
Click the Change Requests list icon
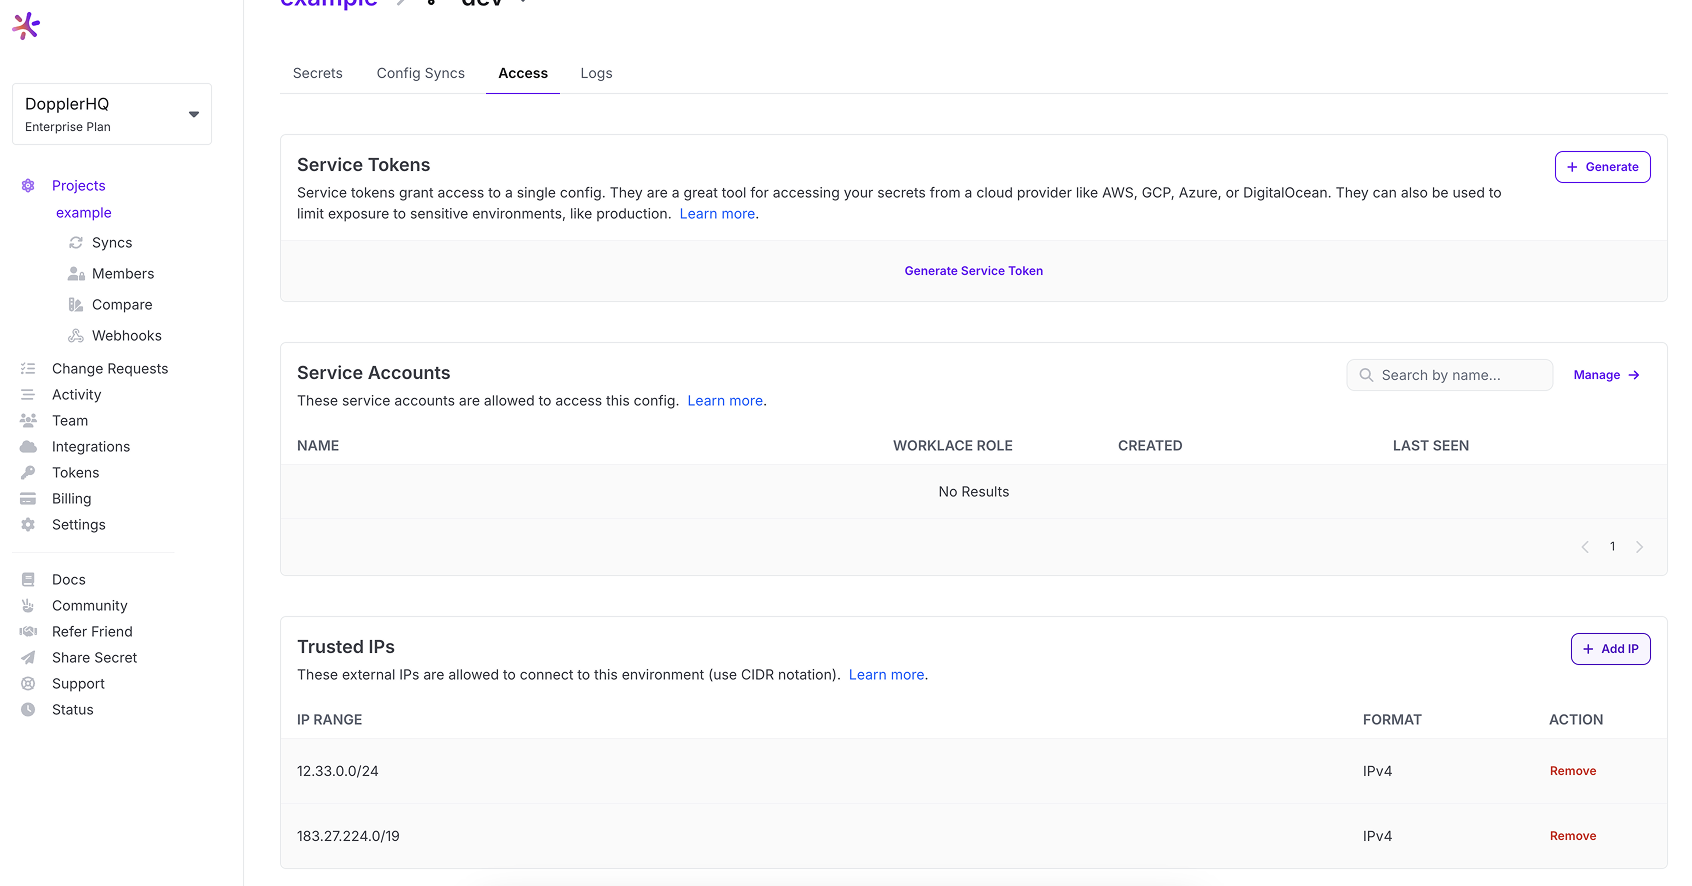(28, 369)
